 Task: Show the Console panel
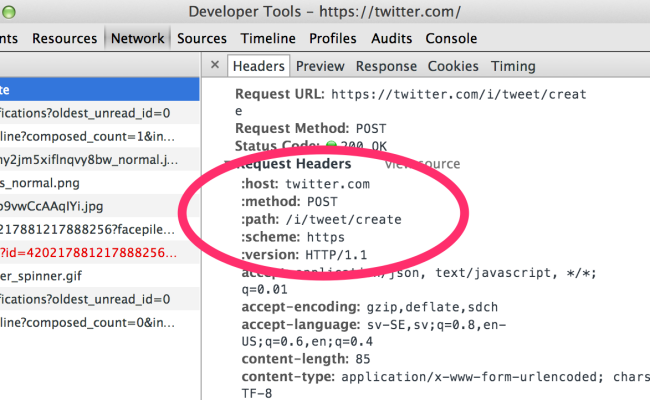pyautogui.click(x=451, y=38)
